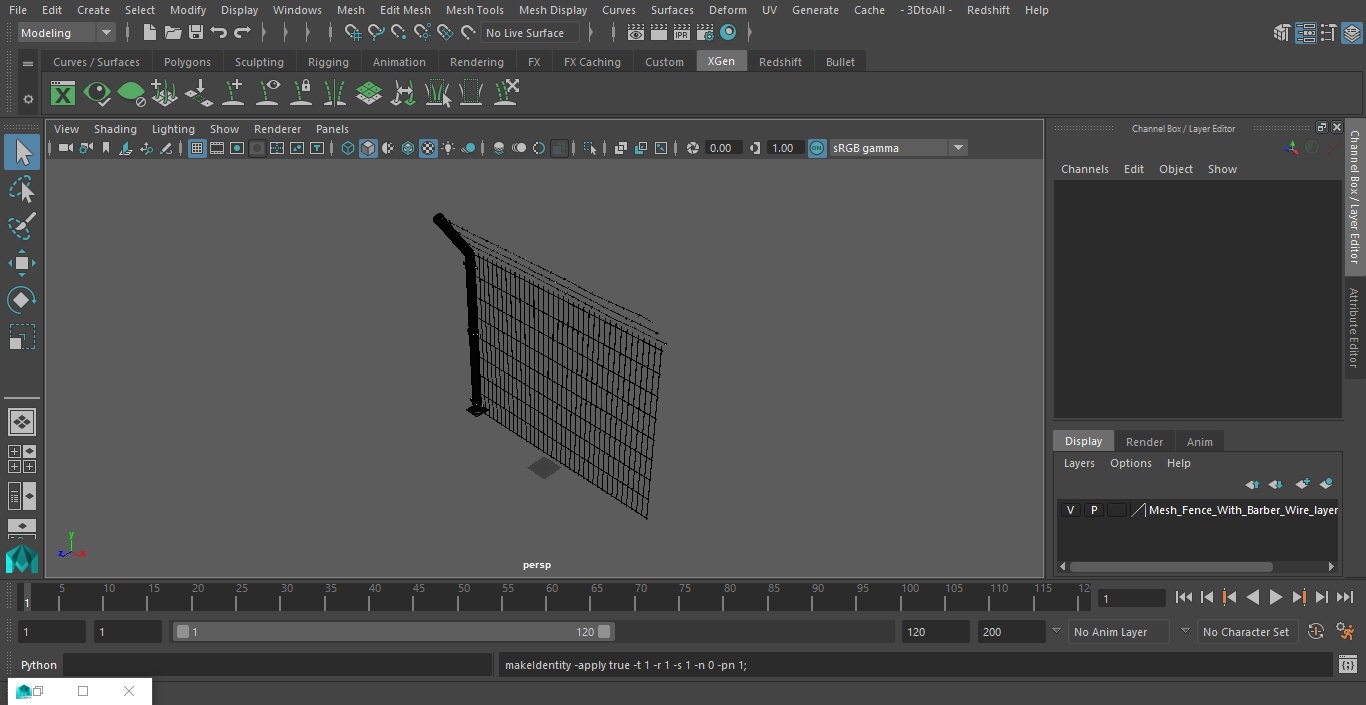Viewport: 1366px width, 705px height.
Task: Toggle layer display type empty box
Action: pyautogui.click(x=1116, y=510)
